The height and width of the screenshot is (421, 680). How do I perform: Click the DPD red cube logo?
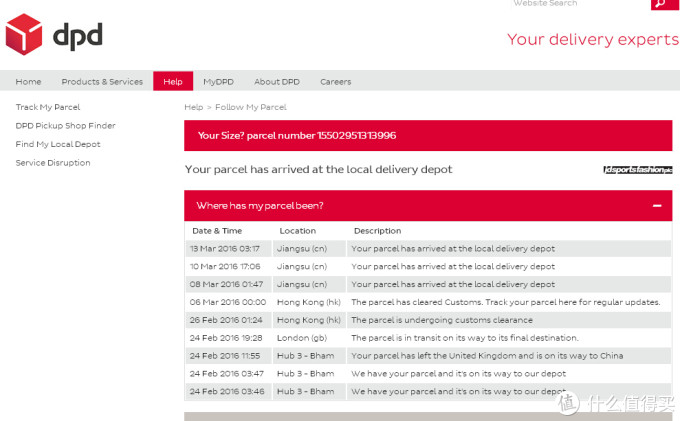(x=23, y=34)
